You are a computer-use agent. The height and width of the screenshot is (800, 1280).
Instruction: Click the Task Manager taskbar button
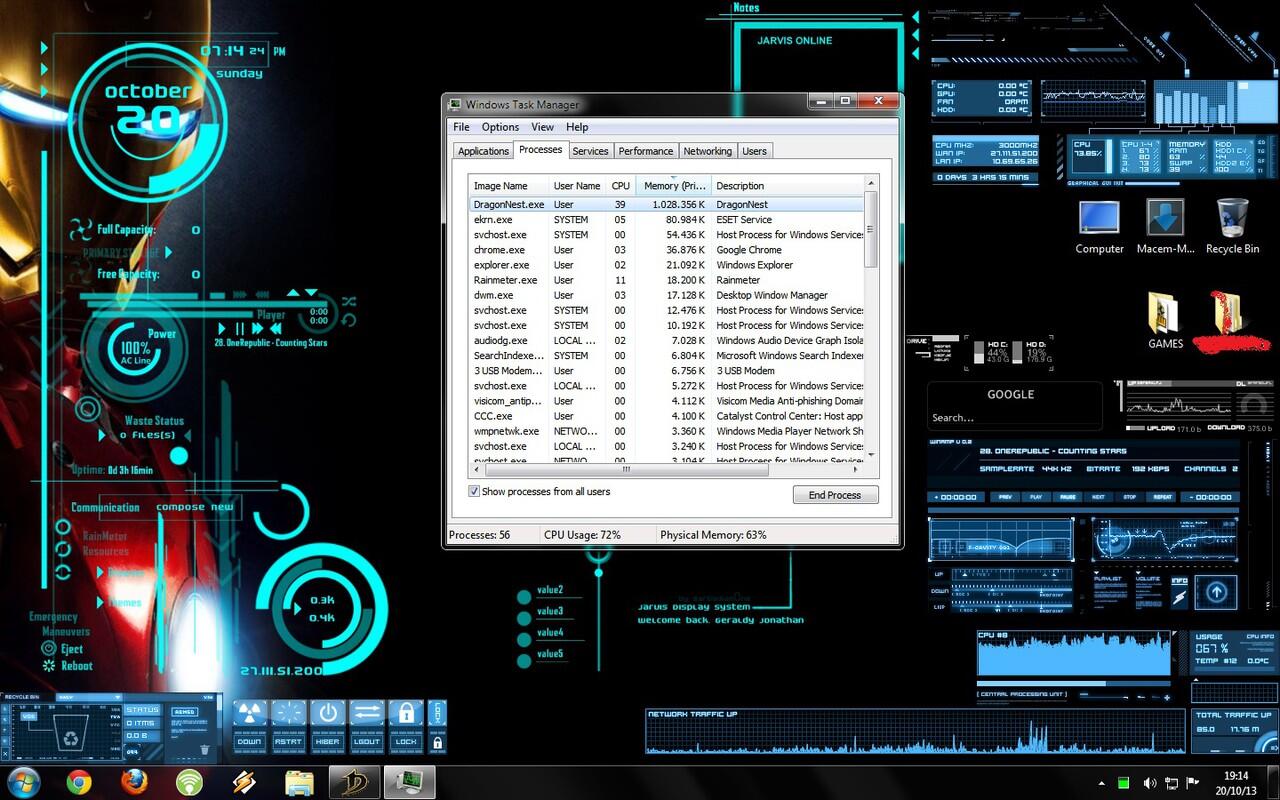click(409, 781)
